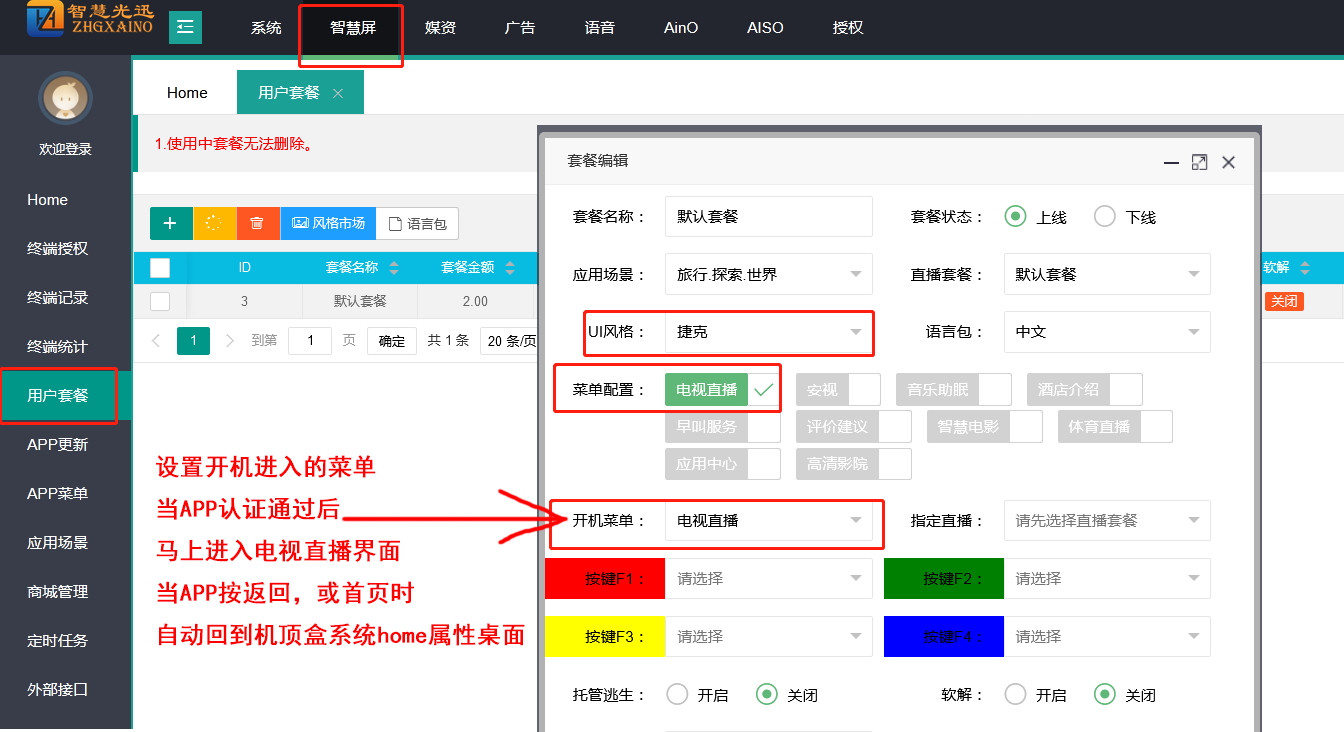Open the UI风格 dropdown showing 捷克

click(768, 332)
